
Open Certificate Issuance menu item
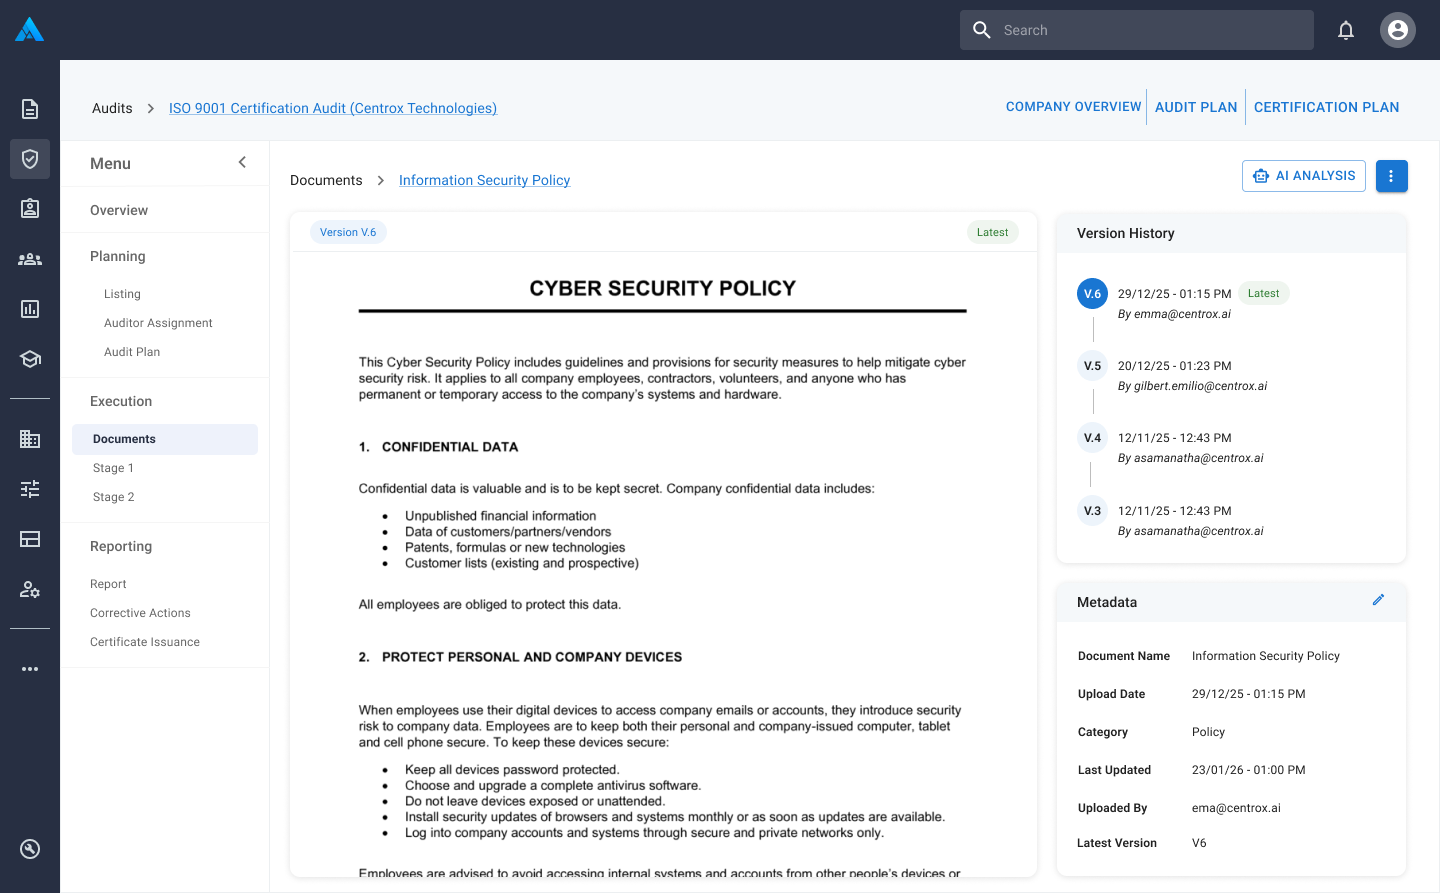(145, 642)
